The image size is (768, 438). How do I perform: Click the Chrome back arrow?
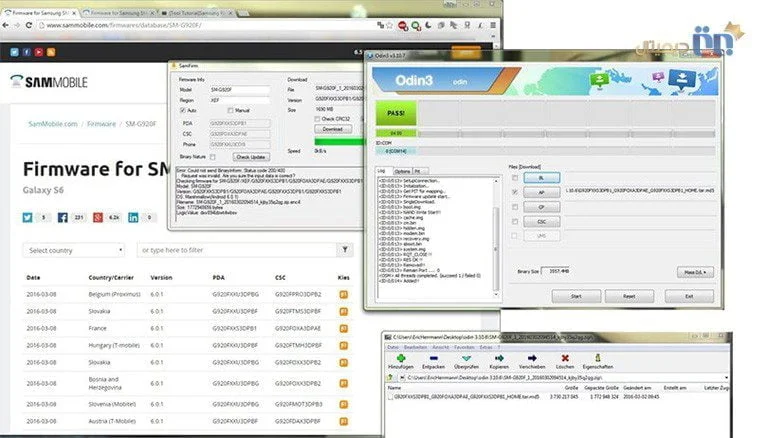(6, 25)
